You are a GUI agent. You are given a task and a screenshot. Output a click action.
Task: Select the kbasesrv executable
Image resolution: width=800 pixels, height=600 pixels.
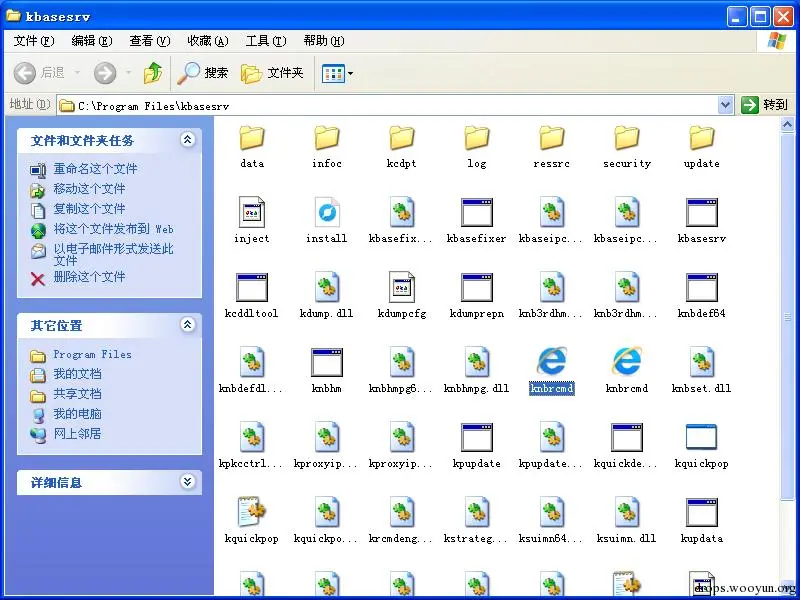702,212
